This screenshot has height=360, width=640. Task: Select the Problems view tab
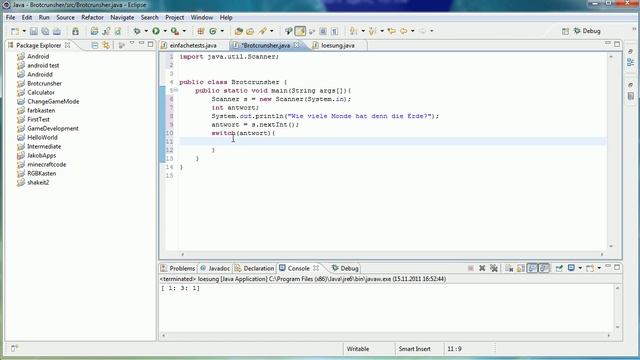pos(178,268)
